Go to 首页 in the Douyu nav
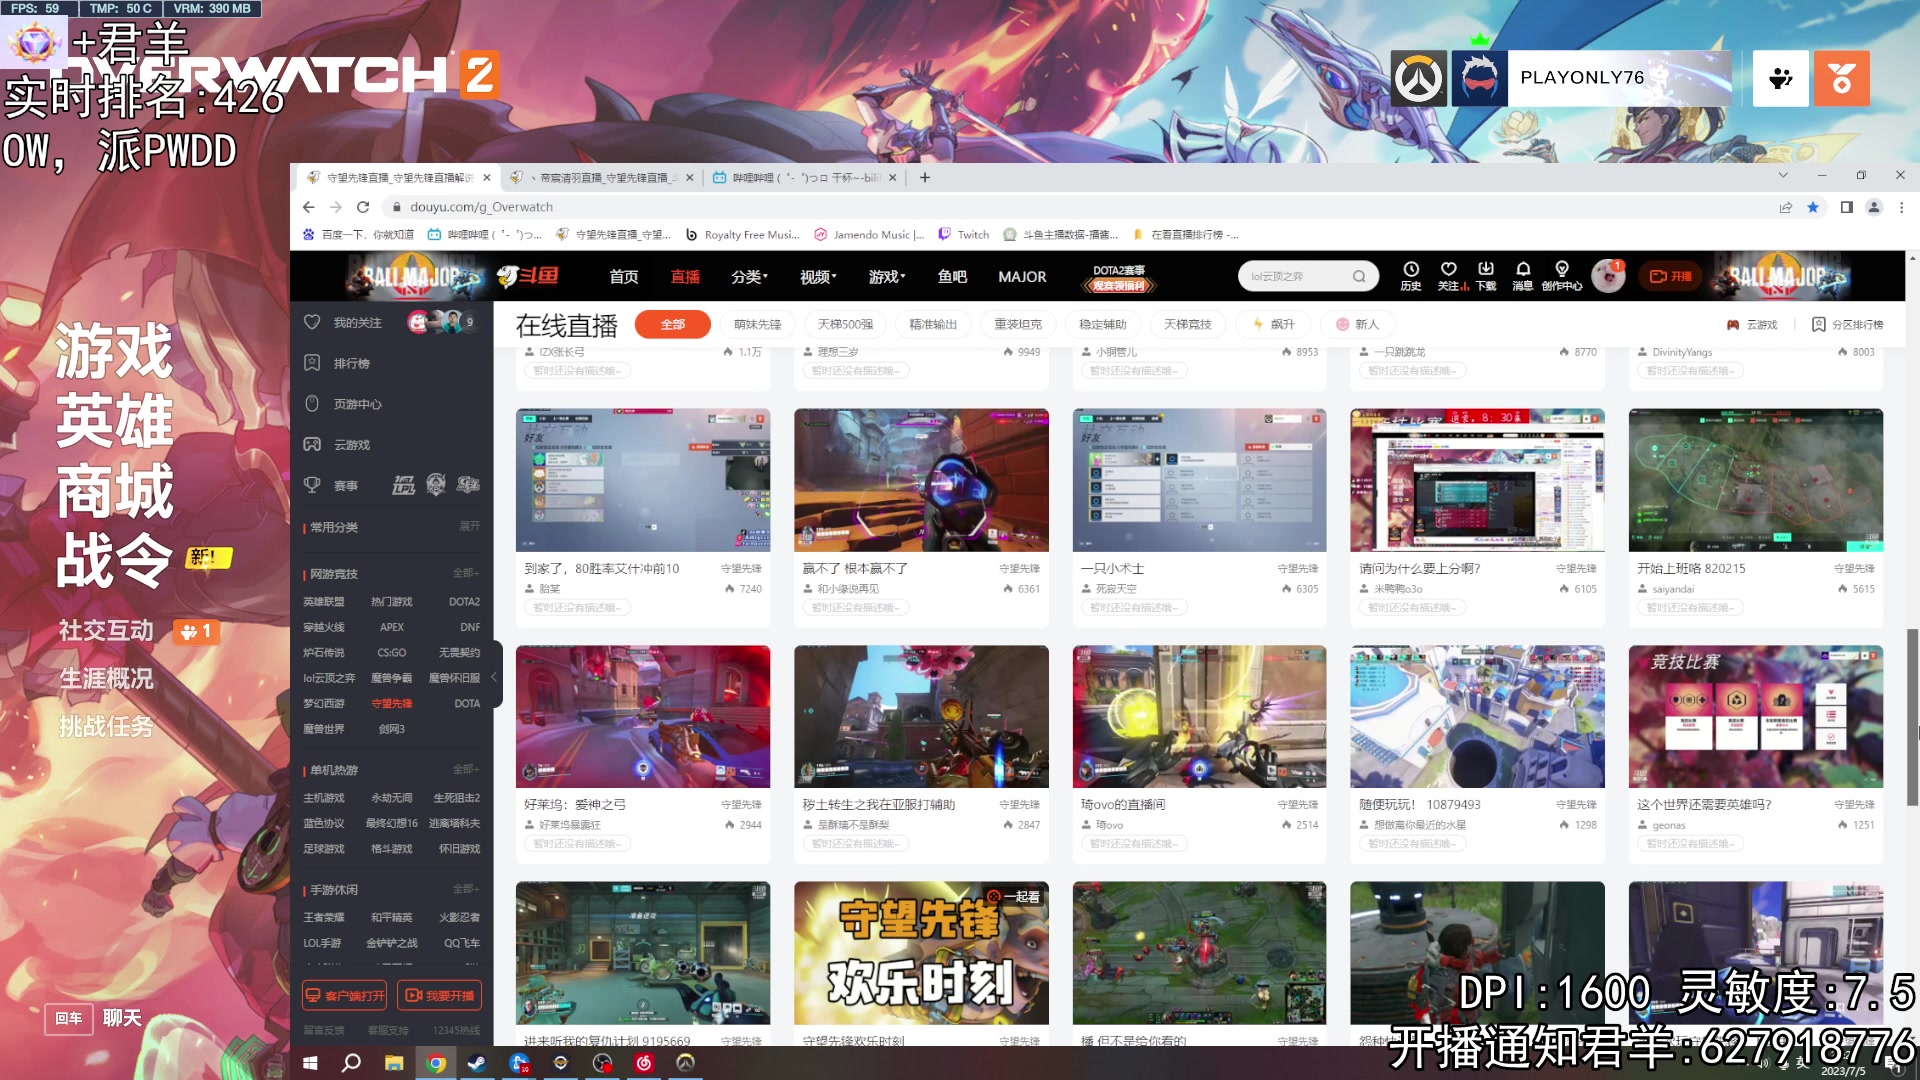The height and width of the screenshot is (1080, 1920). click(x=624, y=276)
